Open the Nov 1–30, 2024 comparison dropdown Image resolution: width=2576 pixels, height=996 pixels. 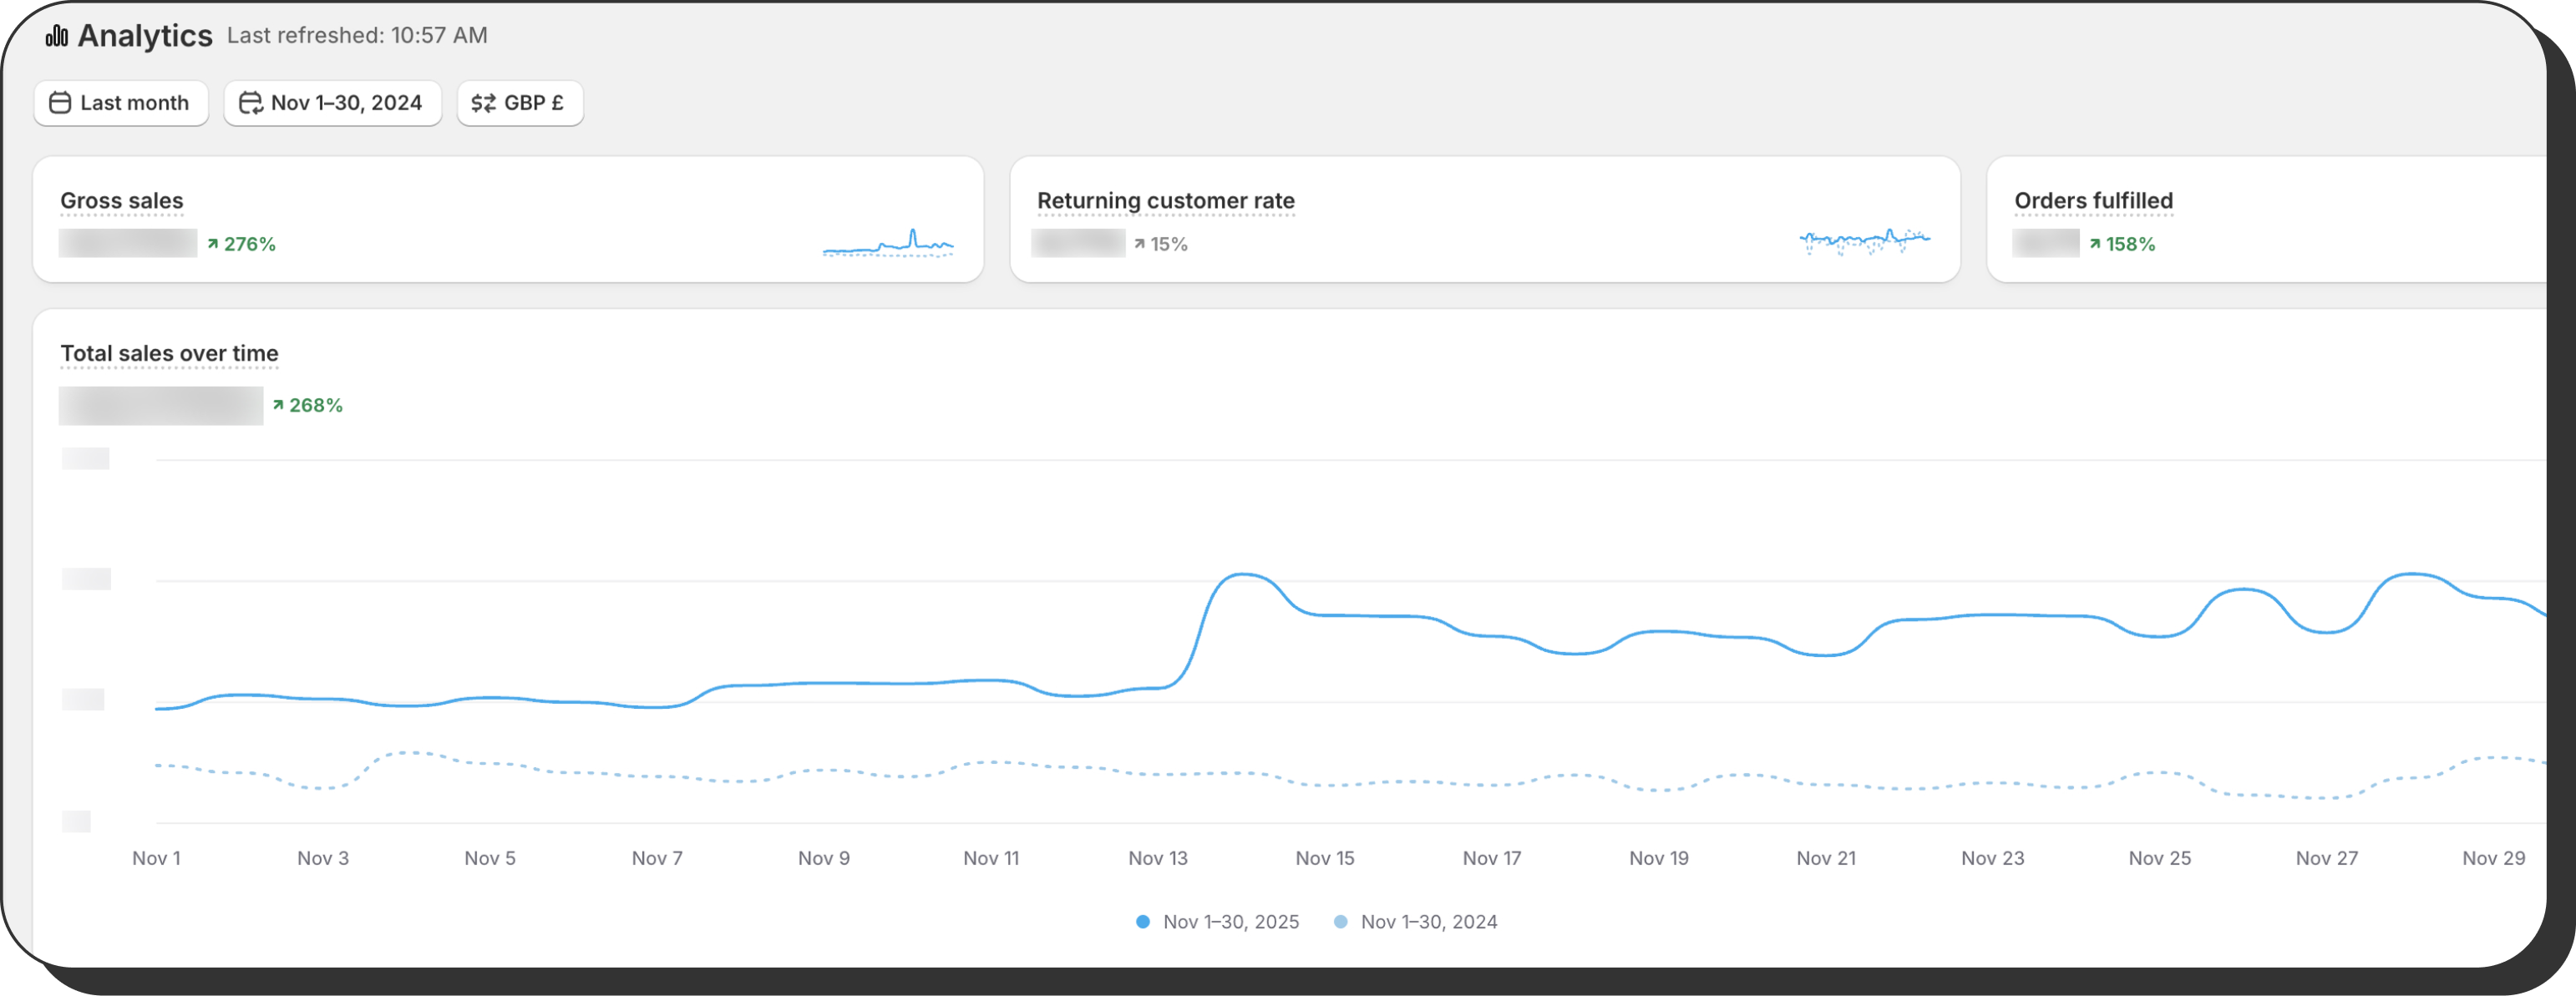coord(334,103)
